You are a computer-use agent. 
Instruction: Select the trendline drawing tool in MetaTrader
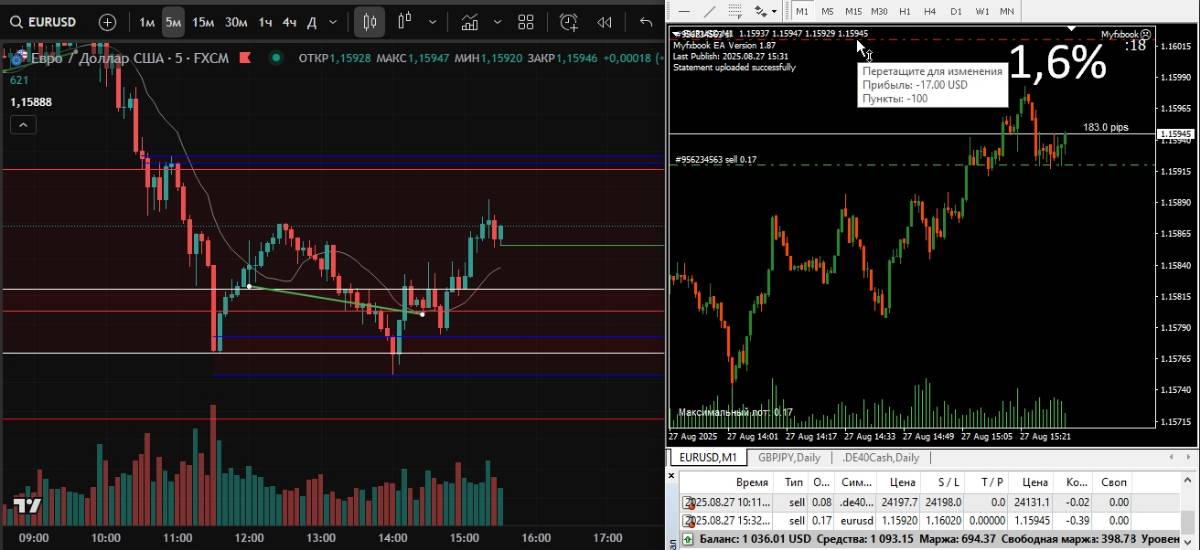[x=709, y=10]
